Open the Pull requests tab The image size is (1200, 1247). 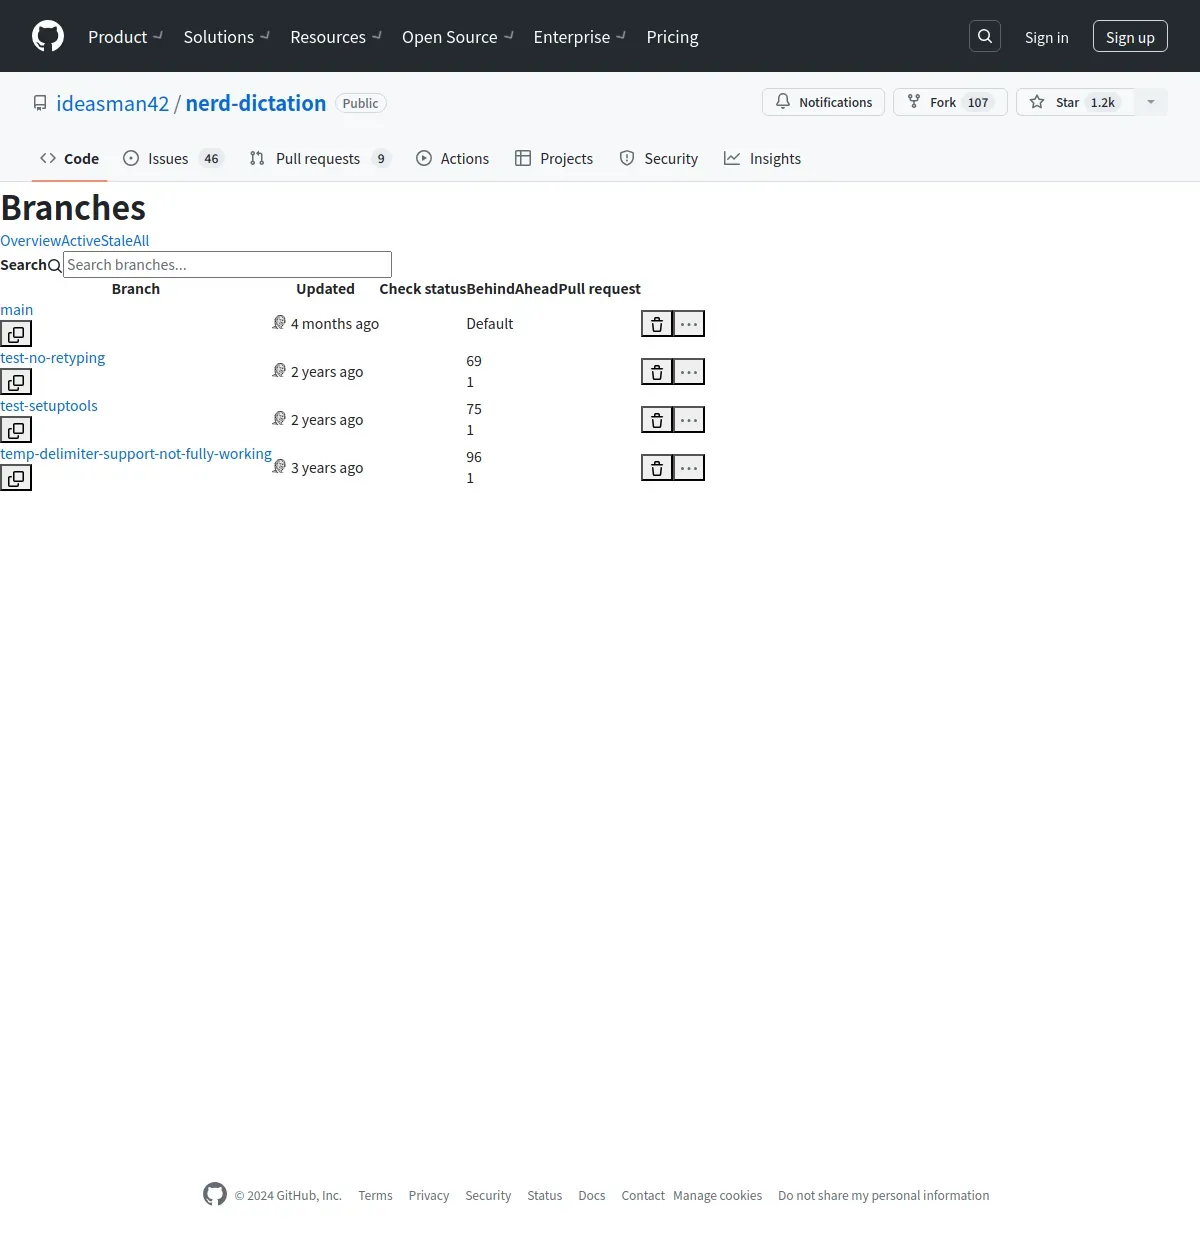pyautogui.click(x=319, y=158)
